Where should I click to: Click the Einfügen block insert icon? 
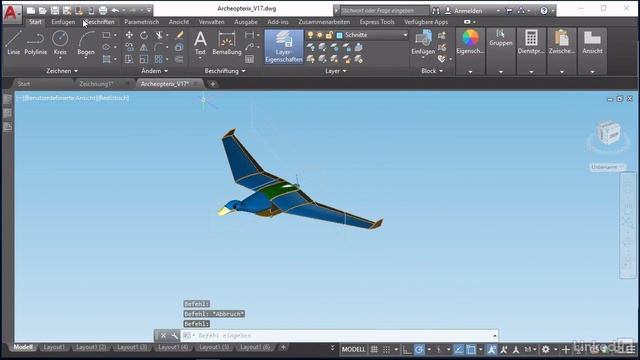(423, 42)
